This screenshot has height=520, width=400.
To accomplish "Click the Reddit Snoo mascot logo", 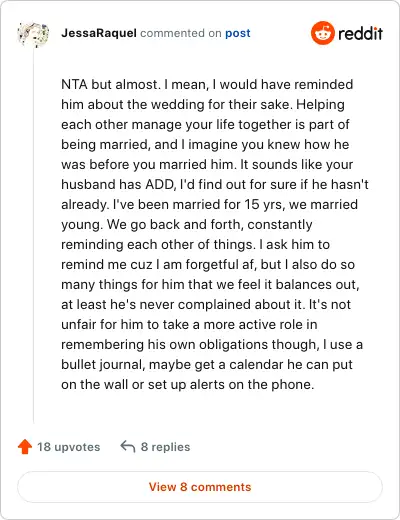I will click(x=322, y=33).
